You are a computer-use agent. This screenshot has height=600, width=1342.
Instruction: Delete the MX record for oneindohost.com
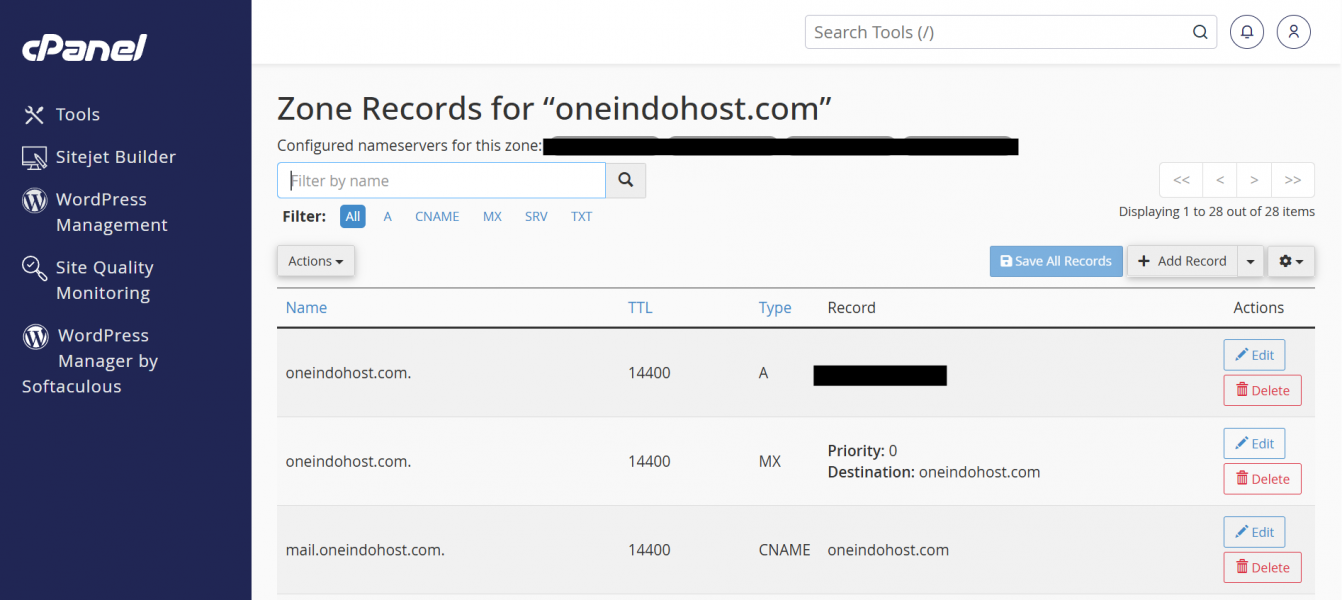[x=1262, y=479]
